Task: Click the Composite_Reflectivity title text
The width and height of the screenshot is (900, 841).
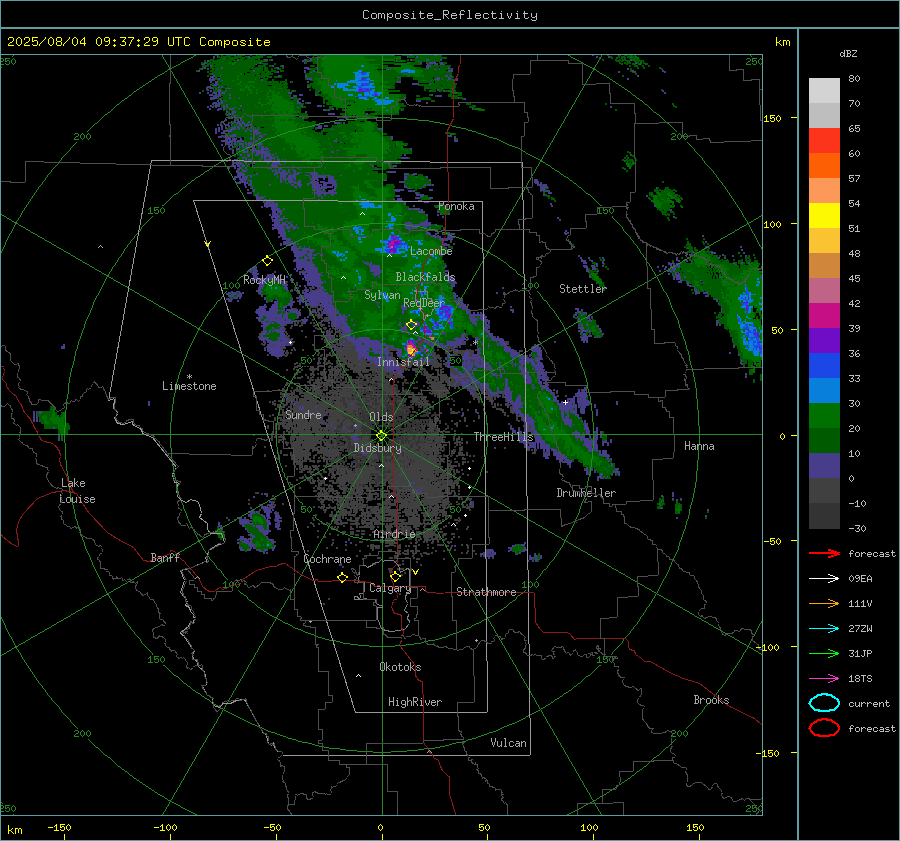Action: pyautogui.click(x=449, y=15)
